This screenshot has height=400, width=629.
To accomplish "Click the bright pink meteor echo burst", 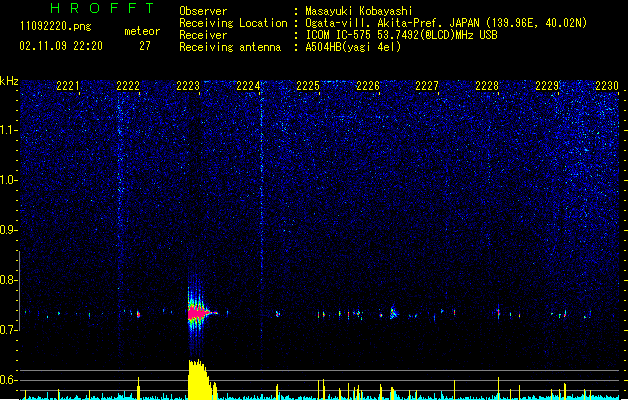I will 199,313.
